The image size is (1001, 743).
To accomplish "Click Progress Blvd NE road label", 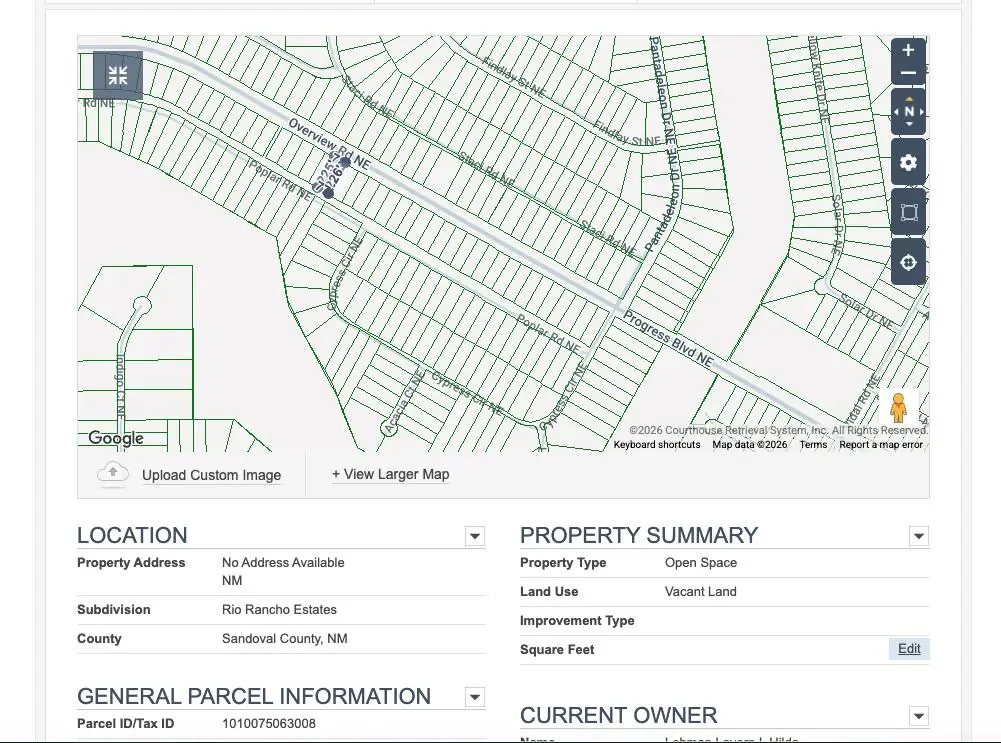I will point(668,338).
